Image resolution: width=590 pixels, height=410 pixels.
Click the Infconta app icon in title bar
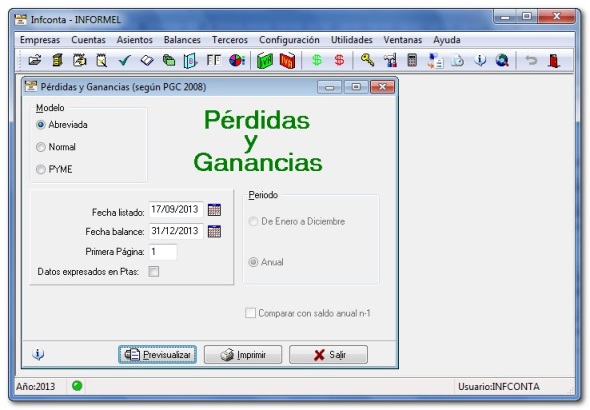coord(21,19)
